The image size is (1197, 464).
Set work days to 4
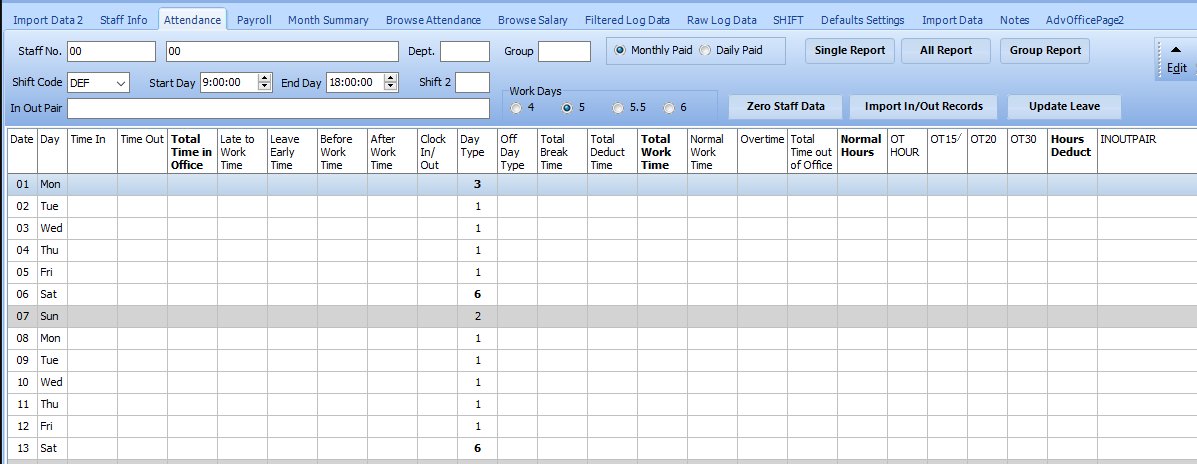tap(516, 107)
